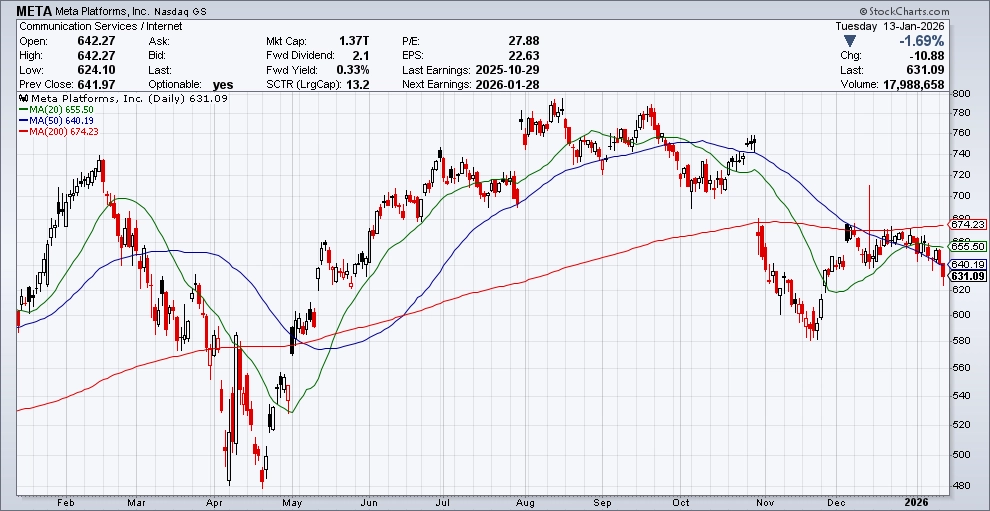The image size is (990, 511).
Task: Click the green MA(20) legend line marker
Action: (22, 110)
